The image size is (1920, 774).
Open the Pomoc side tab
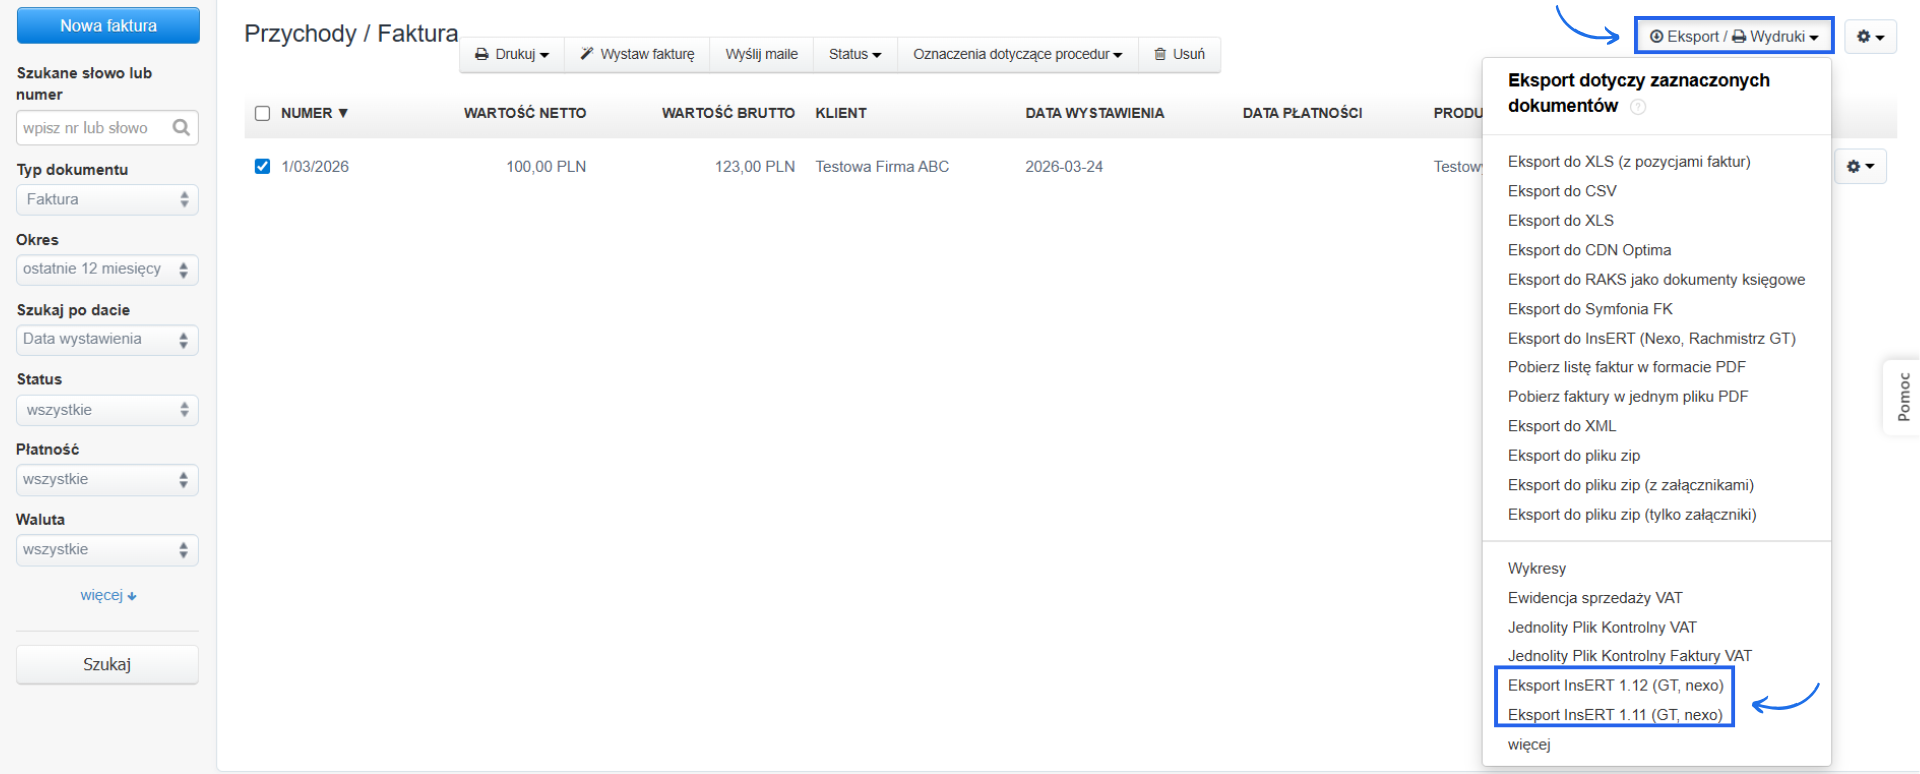coord(1903,397)
